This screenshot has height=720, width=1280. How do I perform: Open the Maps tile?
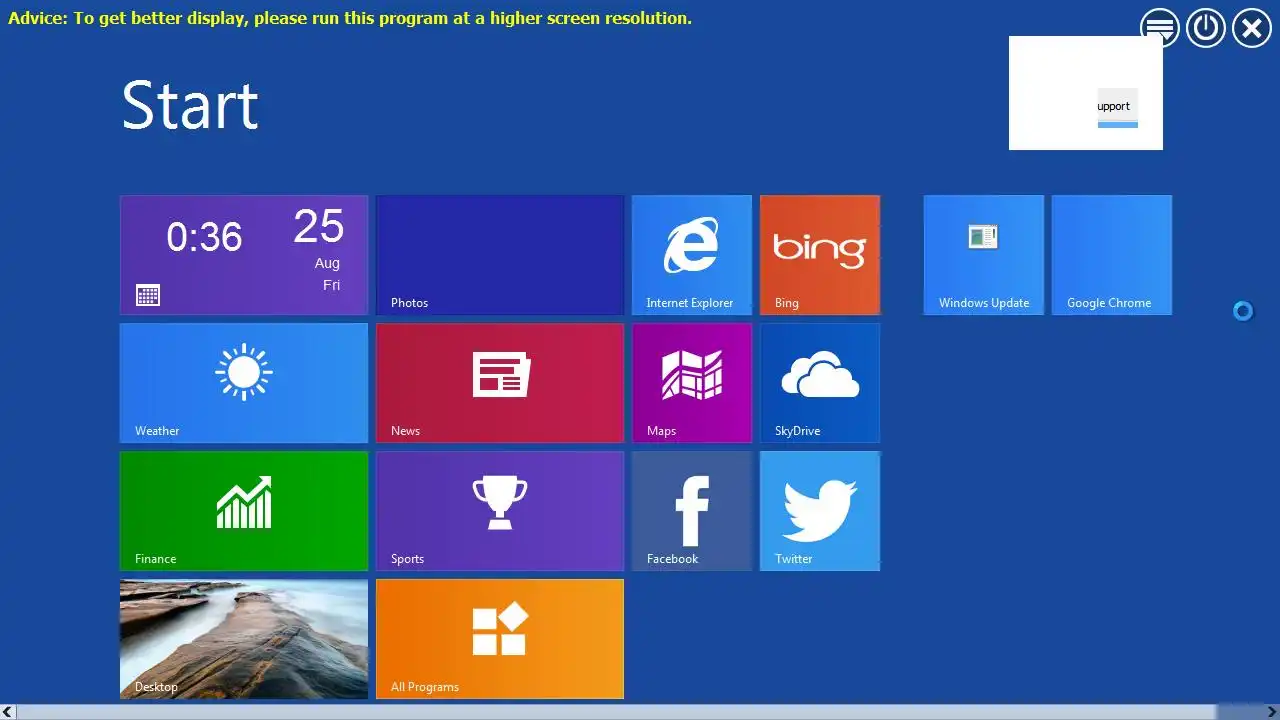point(692,383)
